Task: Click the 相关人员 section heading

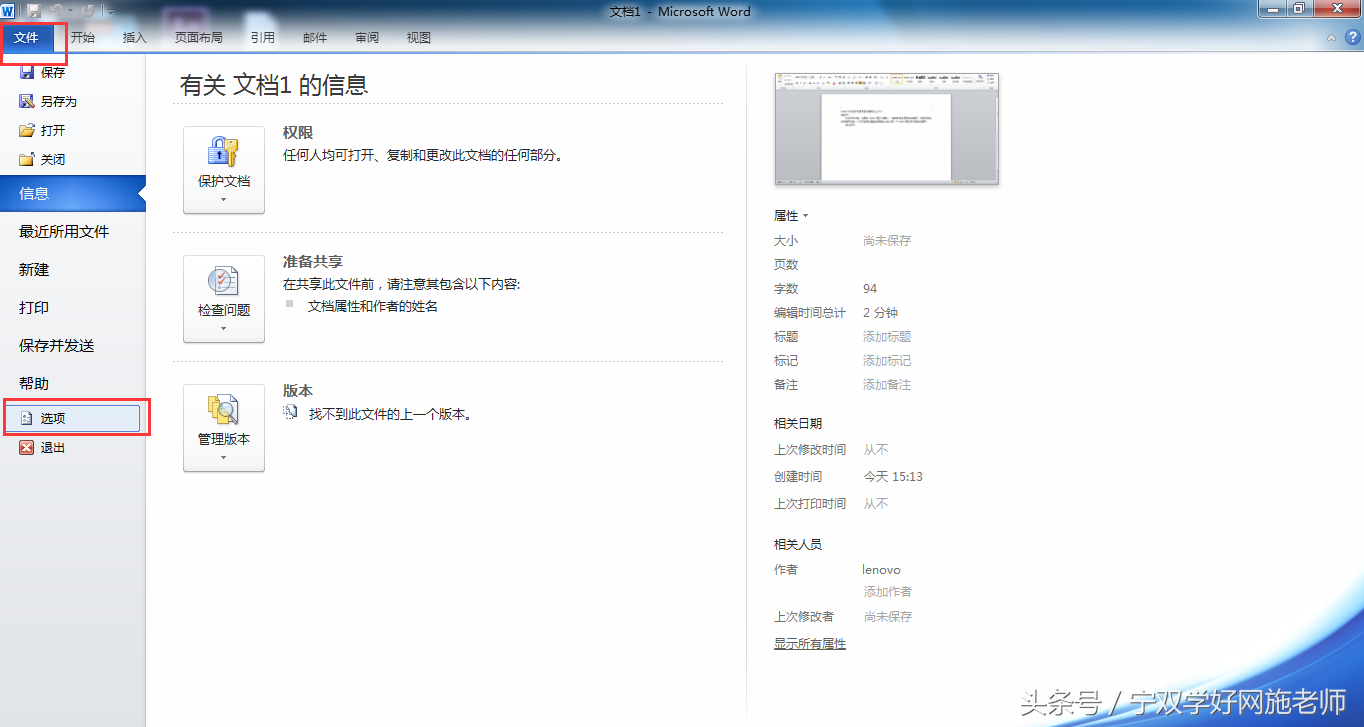Action: tap(798, 545)
